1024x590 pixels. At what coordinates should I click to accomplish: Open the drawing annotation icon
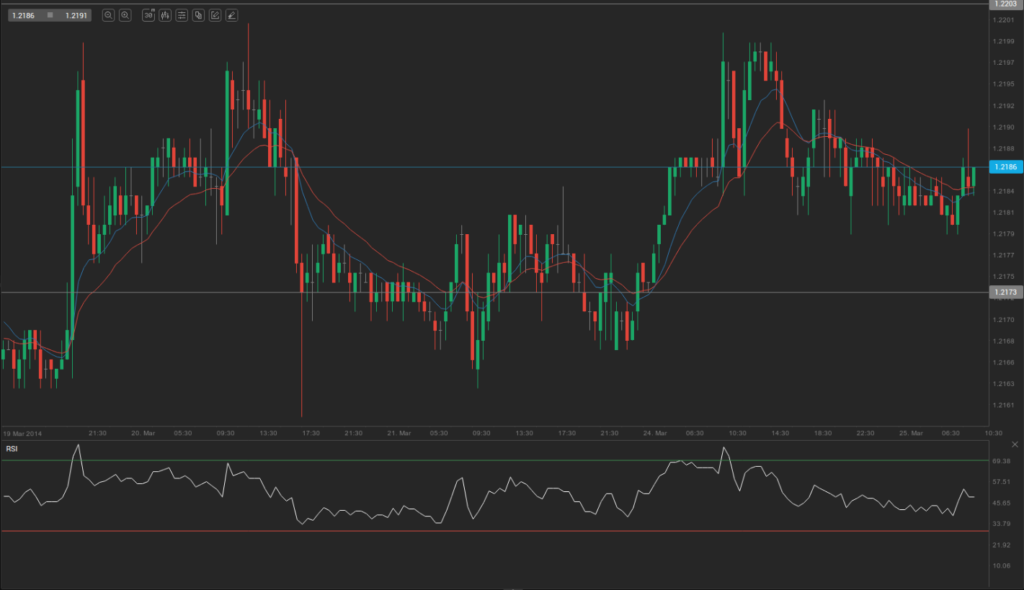216,15
